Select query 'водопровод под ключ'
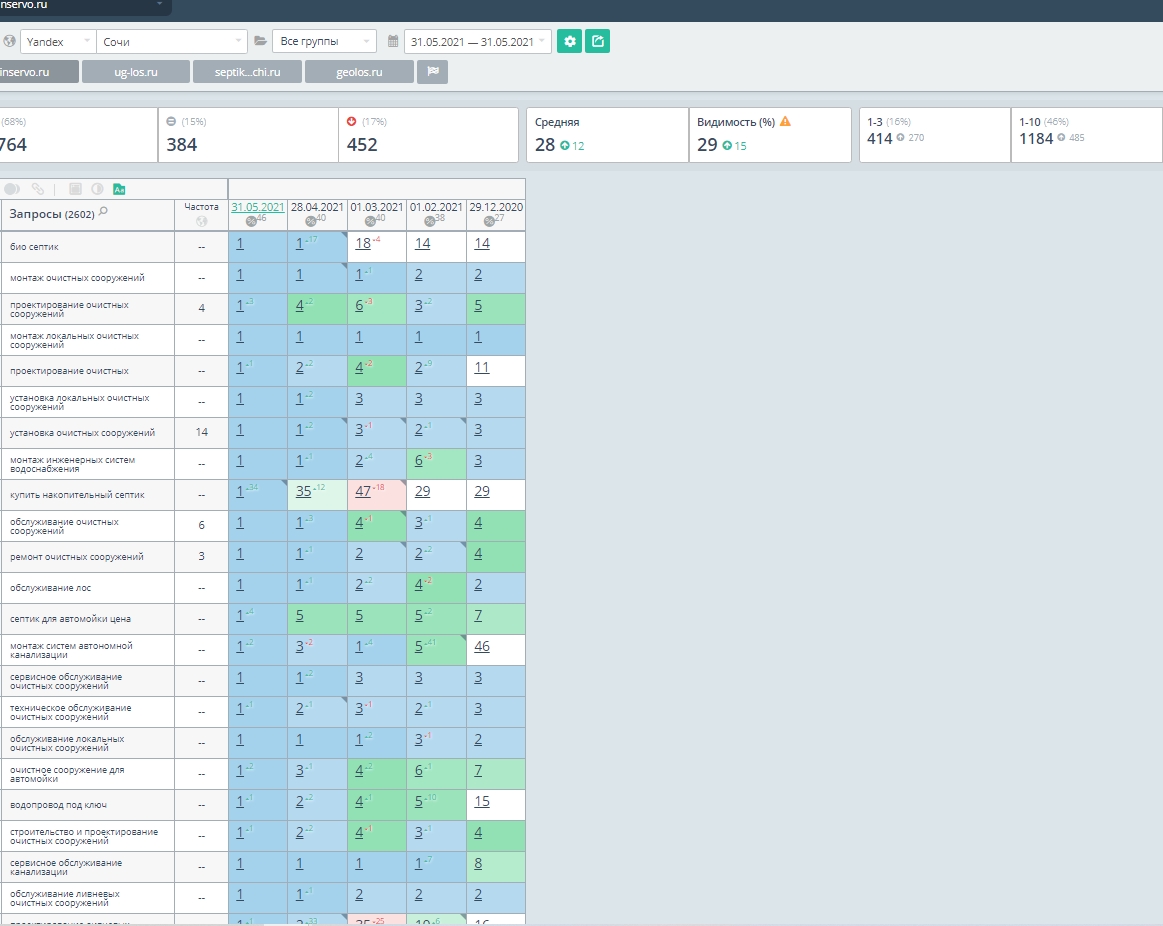 [x=58, y=804]
